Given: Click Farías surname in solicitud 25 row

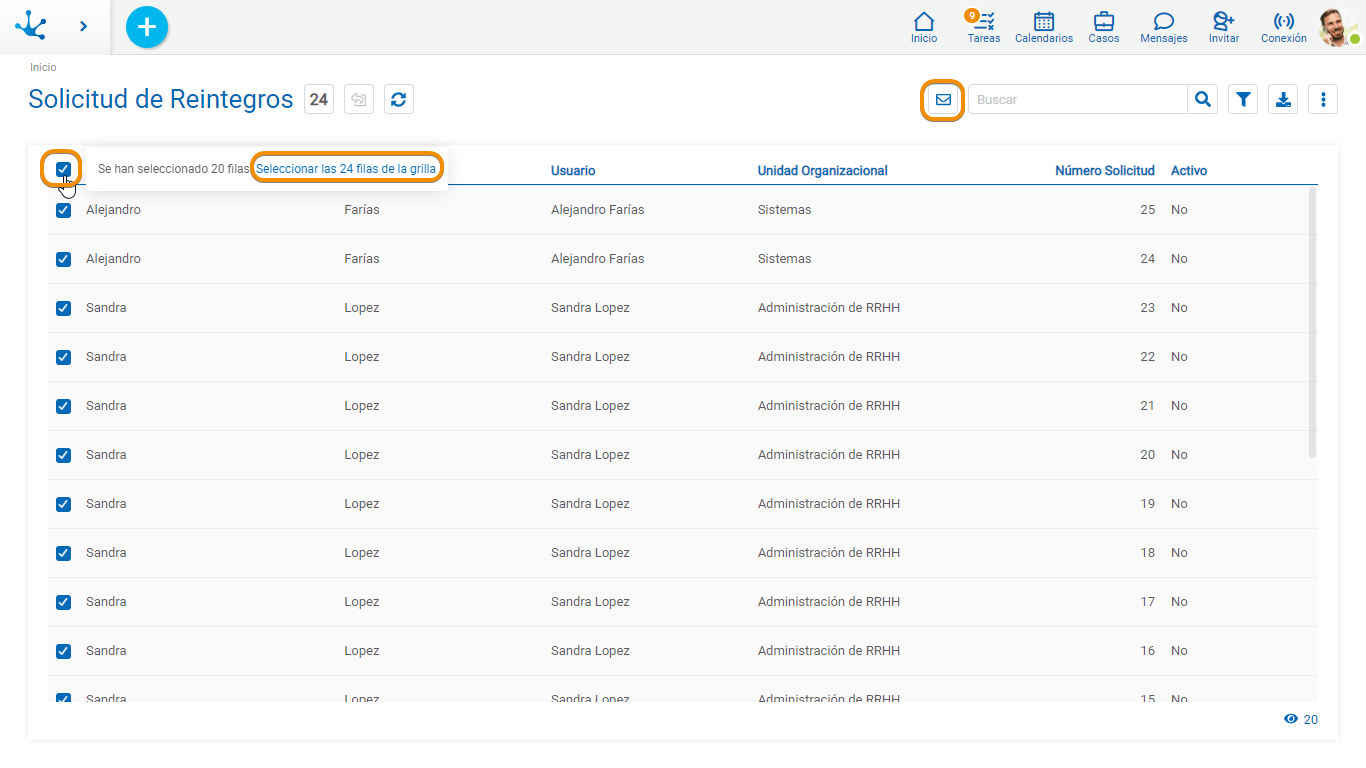Looking at the screenshot, I should (x=362, y=210).
